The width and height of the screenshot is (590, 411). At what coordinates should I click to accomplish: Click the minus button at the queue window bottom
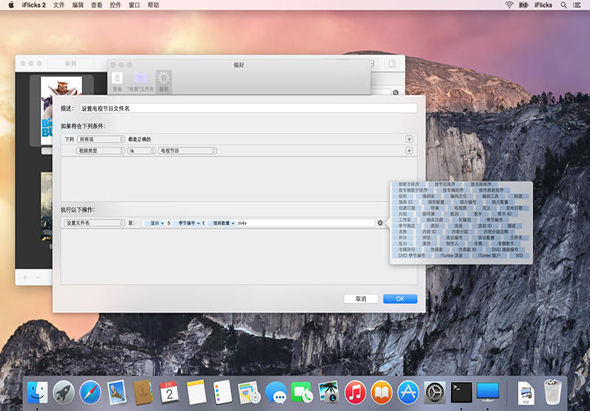(x=38, y=278)
